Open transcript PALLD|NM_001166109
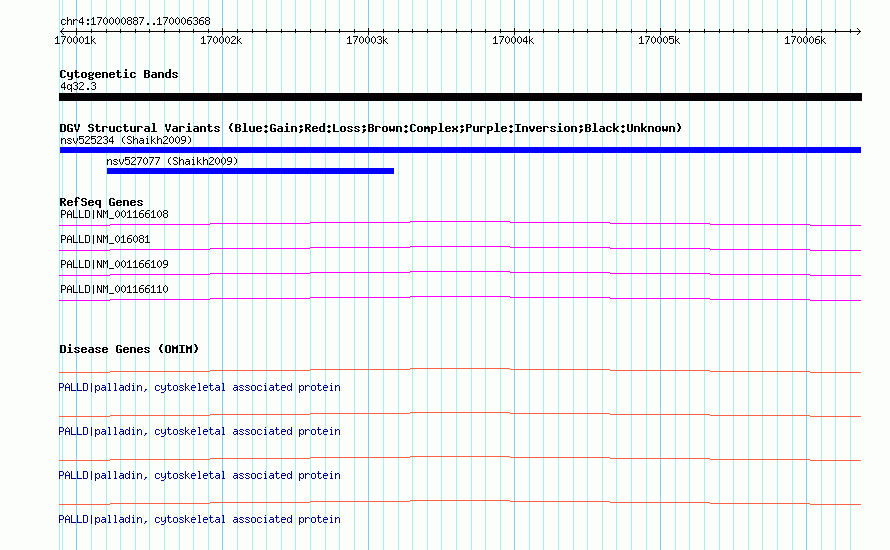Screen dimensions: 890x550 [x=114, y=264]
